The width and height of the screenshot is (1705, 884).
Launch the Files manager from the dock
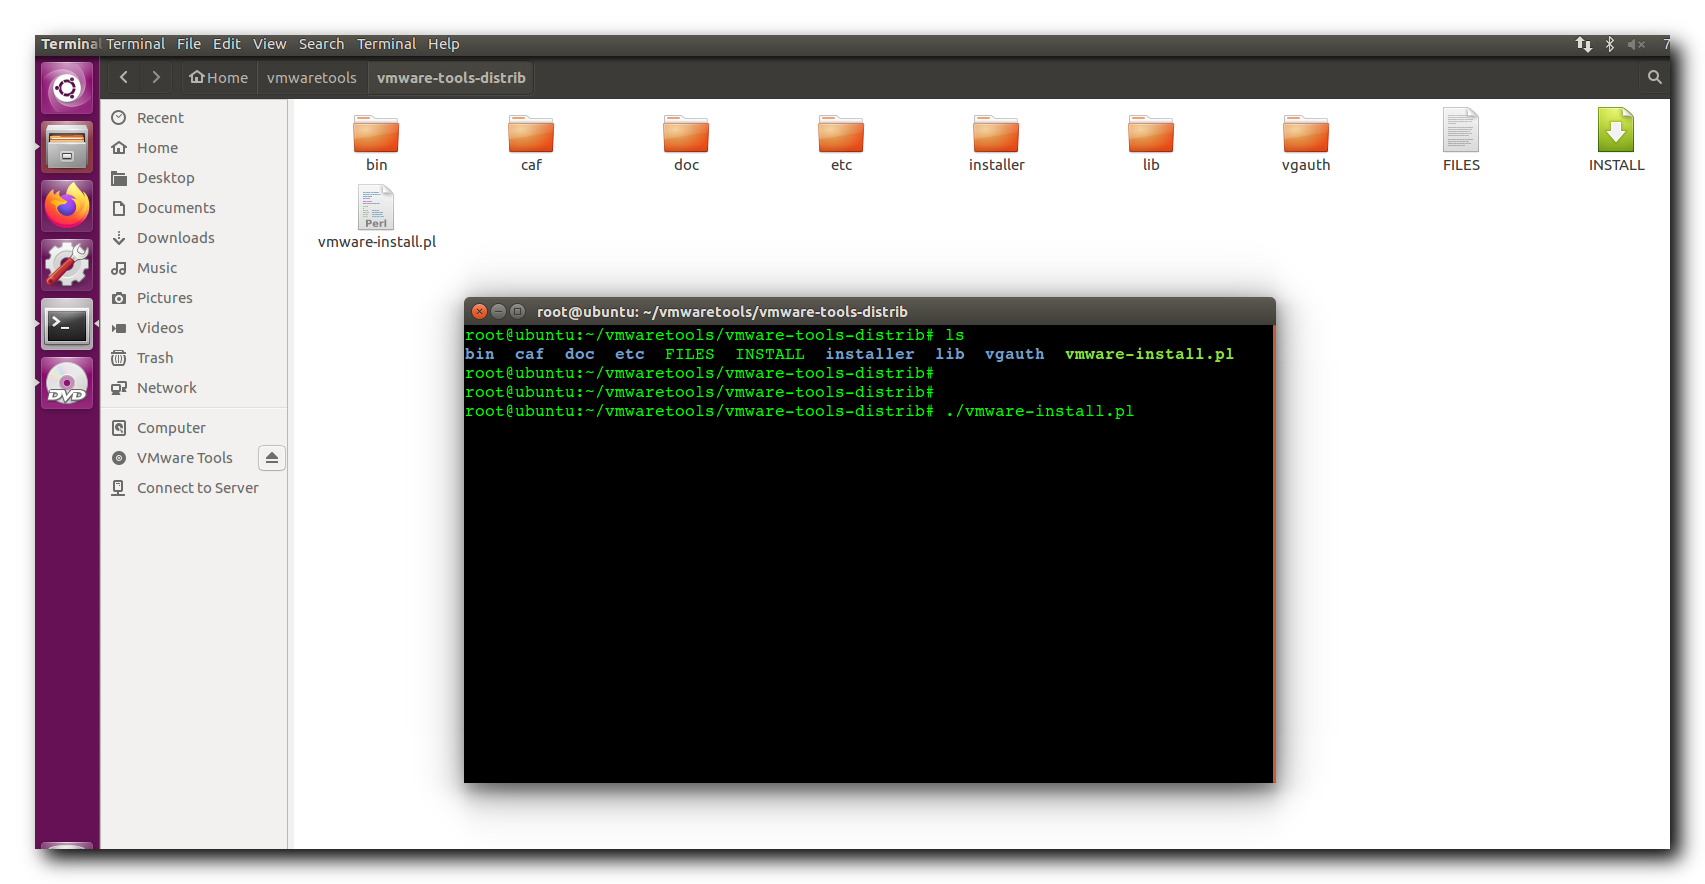pos(67,147)
